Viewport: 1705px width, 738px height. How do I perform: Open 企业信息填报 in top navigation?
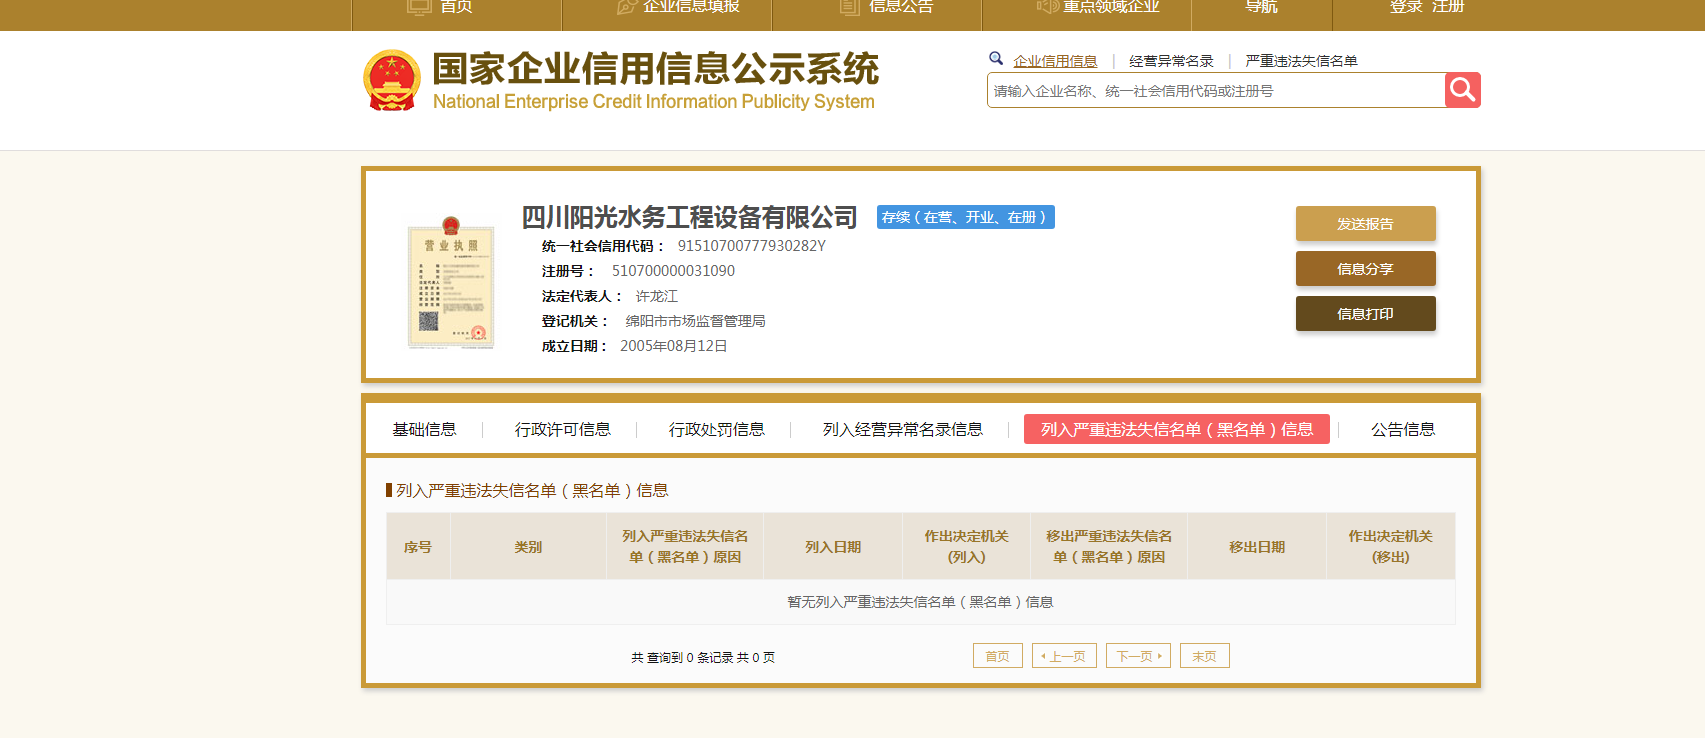[691, 7]
